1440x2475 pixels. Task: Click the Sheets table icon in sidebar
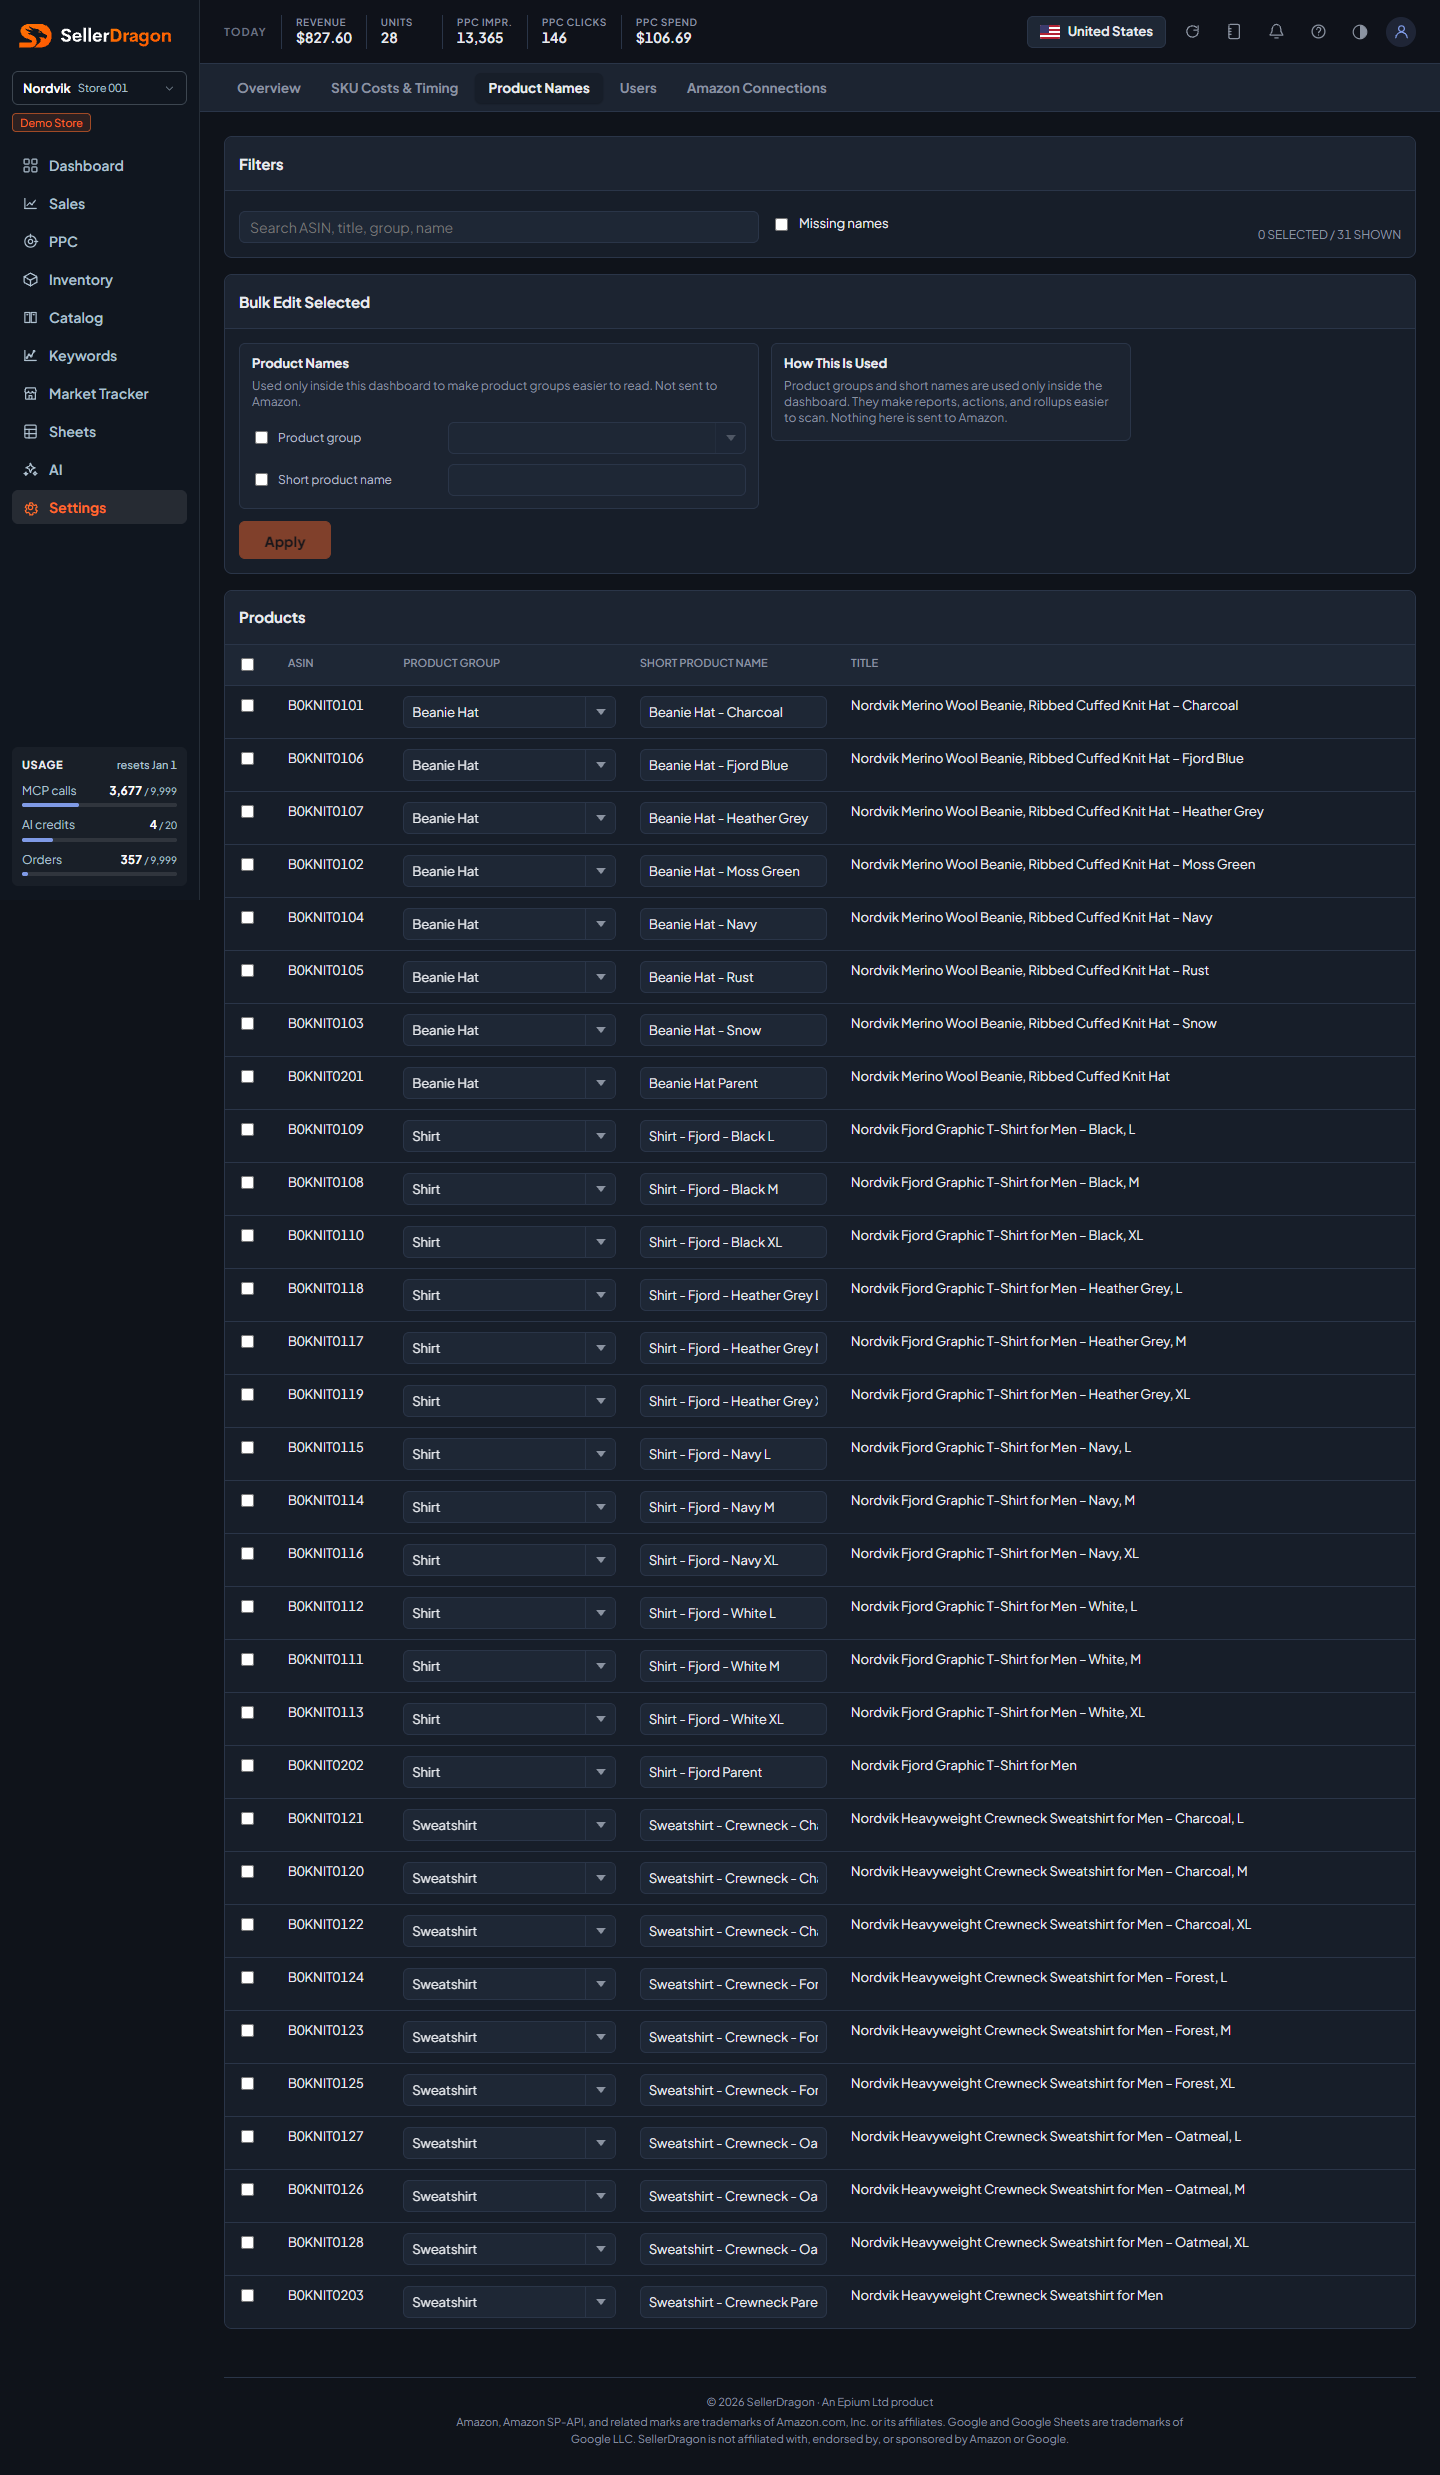point(31,432)
